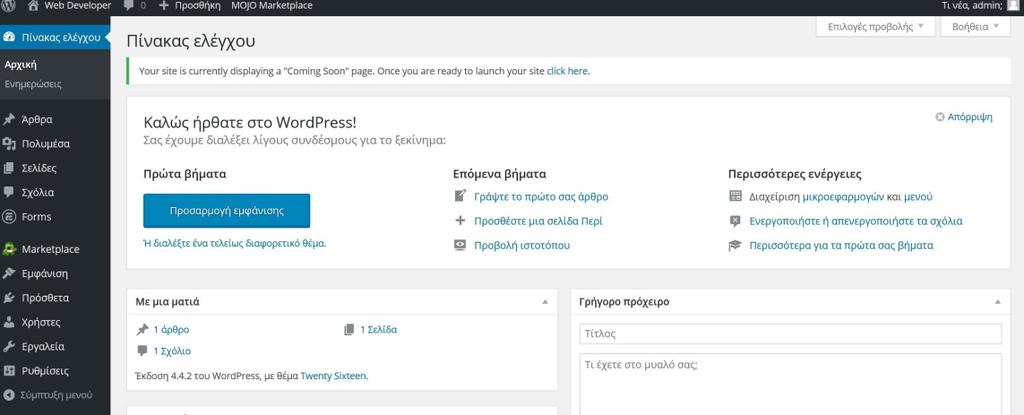Click 'Ή διαλέξτε ένα τελείως διαφορετικό θέμα' link
1024x415 pixels.
pyautogui.click(x=234, y=243)
